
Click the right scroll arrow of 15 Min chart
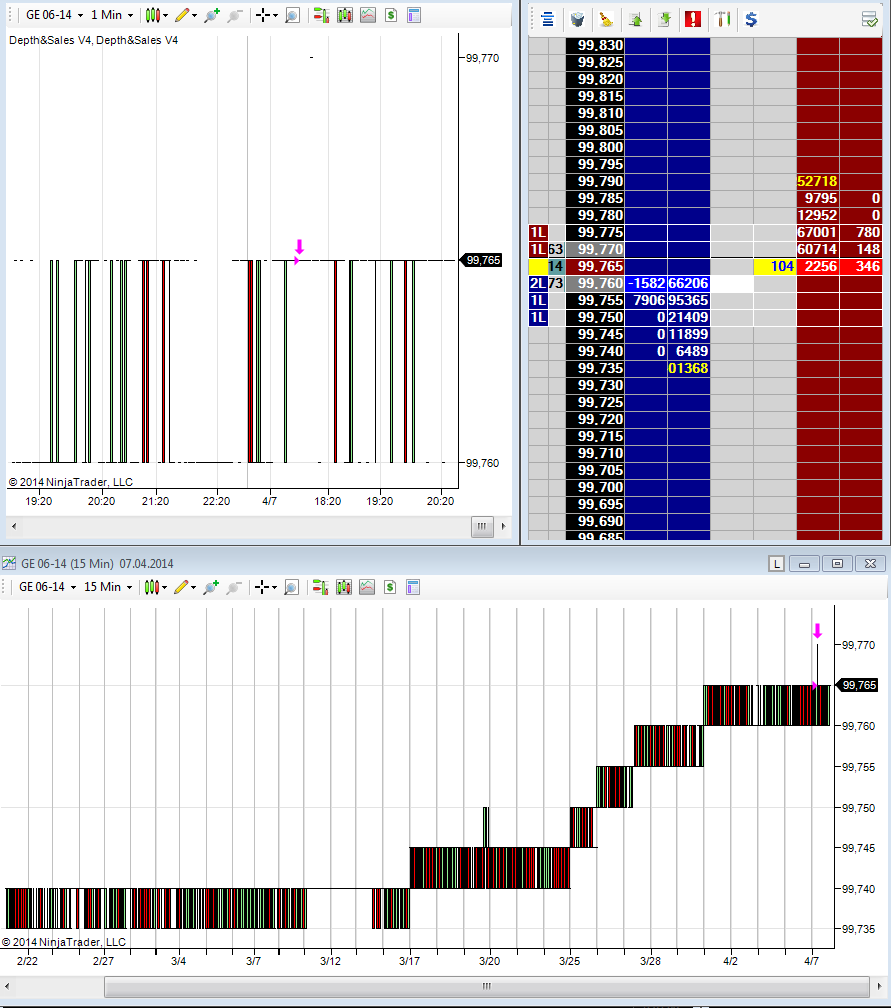tap(879, 986)
